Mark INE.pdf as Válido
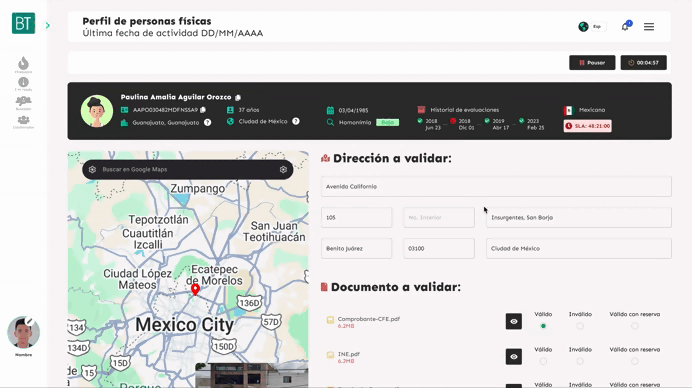The width and height of the screenshot is (692, 388). [543, 362]
